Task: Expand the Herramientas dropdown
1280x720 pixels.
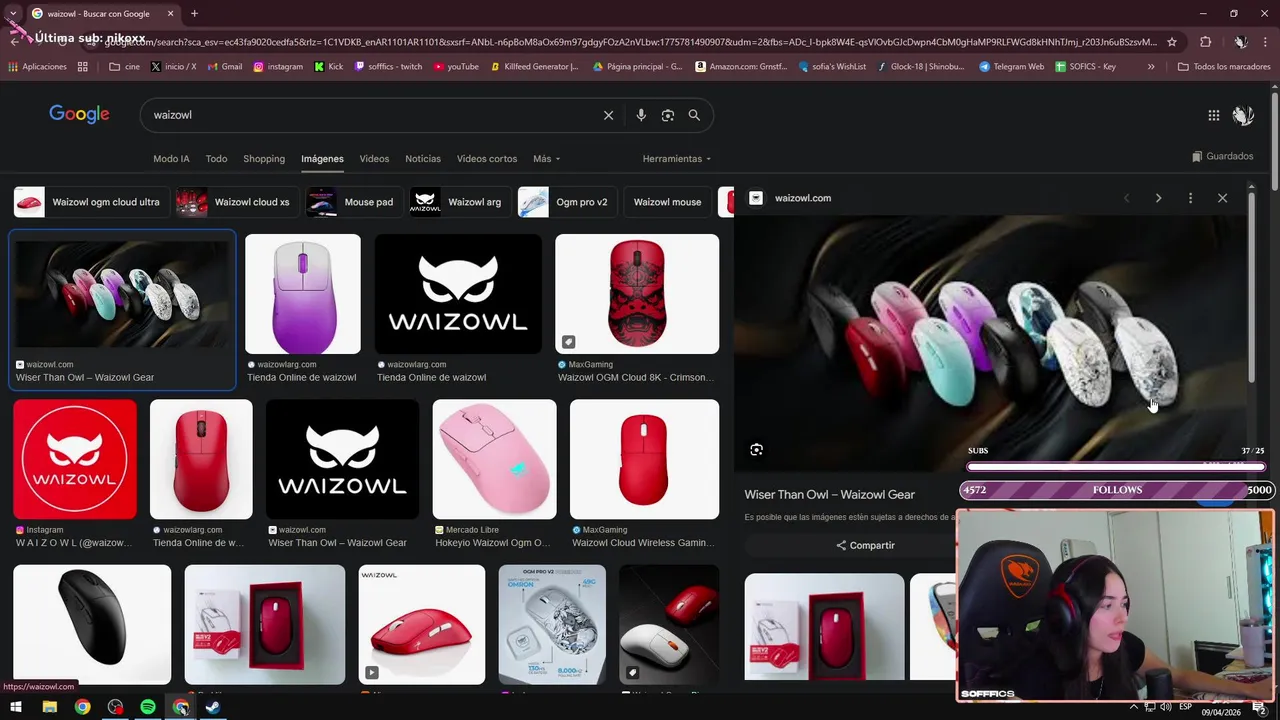Action: pyautogui.click(x=677, y=159)
